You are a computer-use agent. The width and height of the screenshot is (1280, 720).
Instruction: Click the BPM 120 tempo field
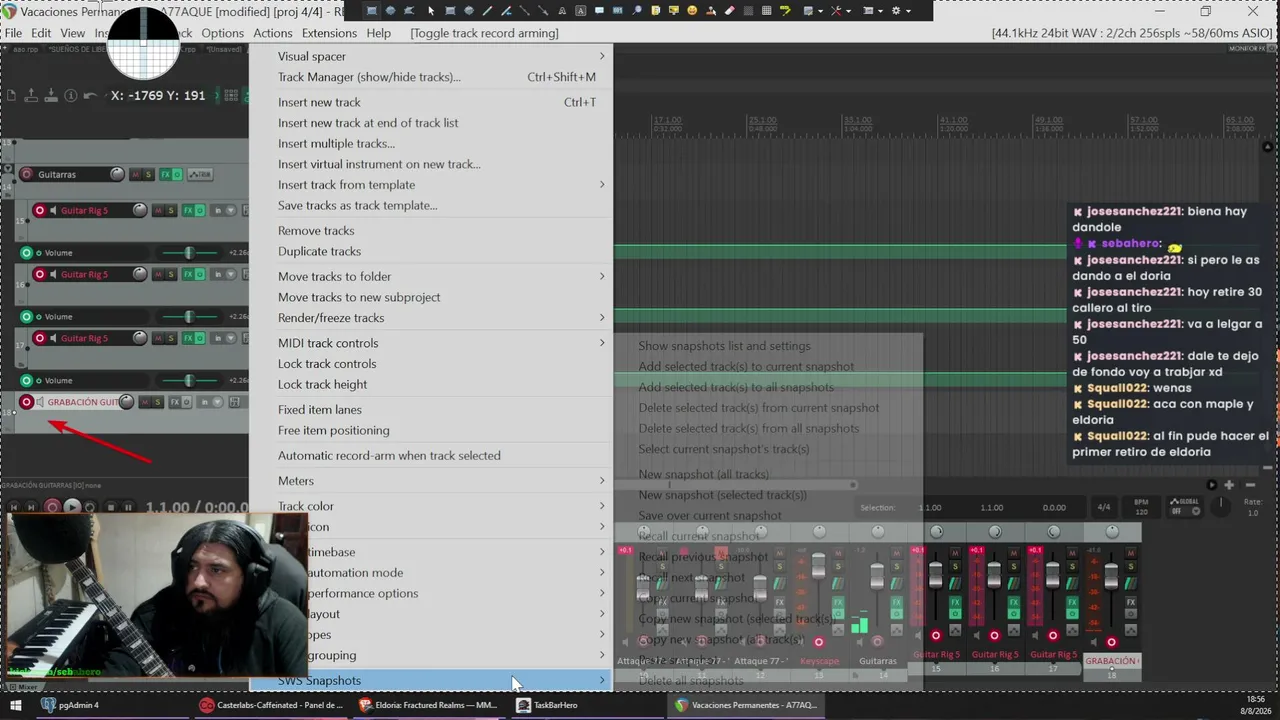[x=1141, y=505]
